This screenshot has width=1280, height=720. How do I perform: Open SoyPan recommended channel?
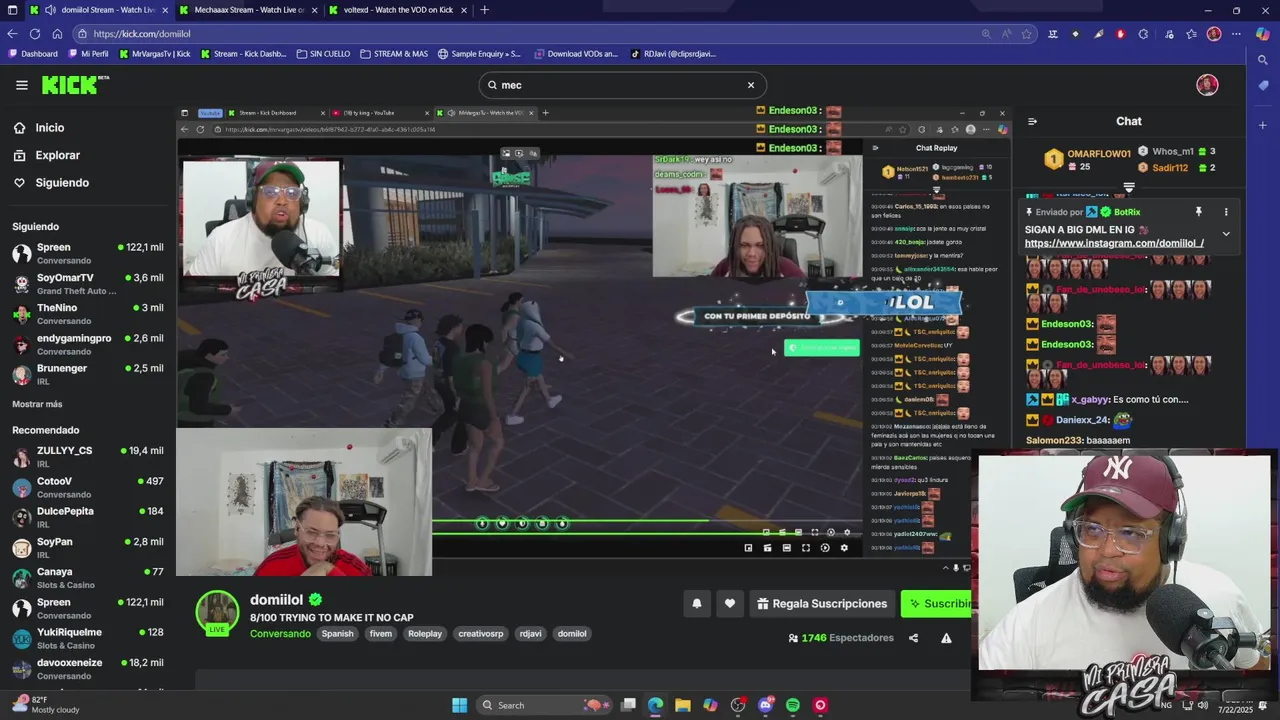[x=88, y=548]
